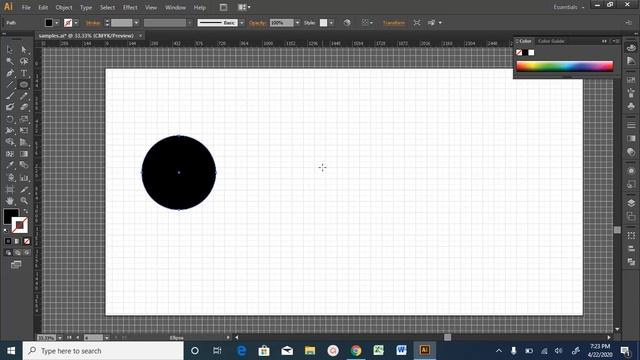Select the Perspective Grid tool
640x360 pixels.
click(x=24, y=142)
